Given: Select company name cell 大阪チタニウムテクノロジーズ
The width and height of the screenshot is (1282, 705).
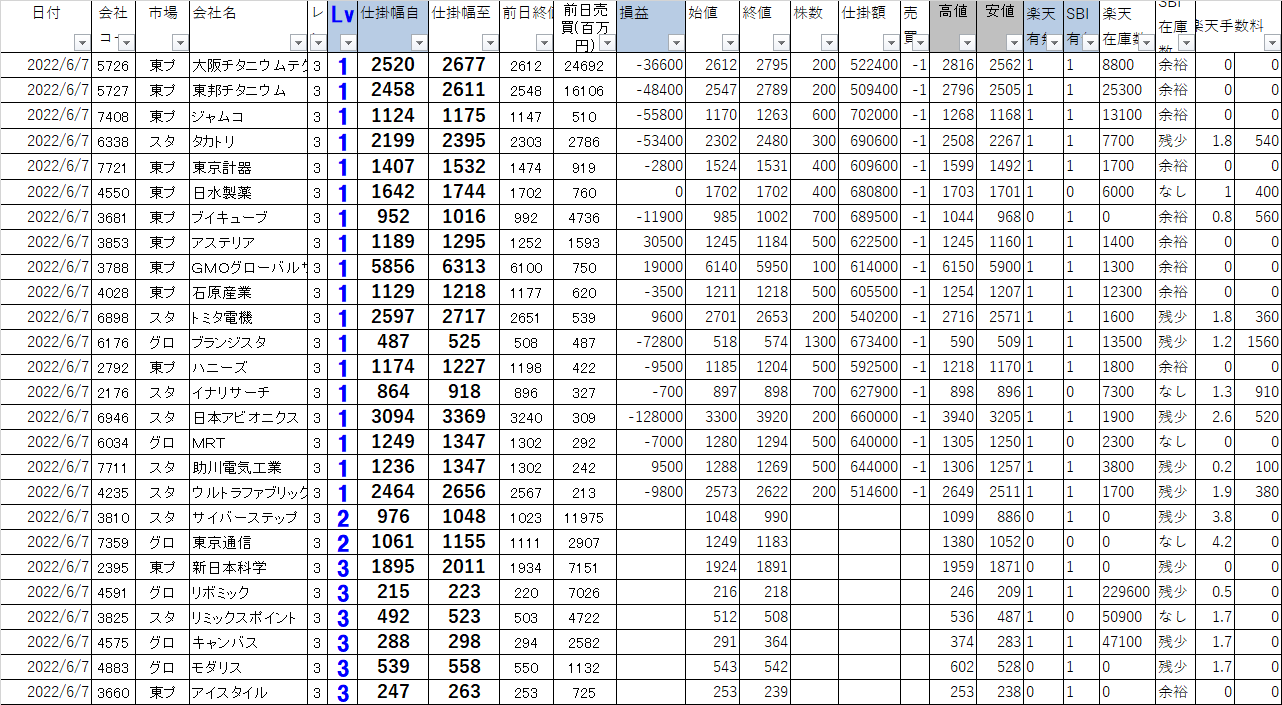Looking at the screenshot, I should (249, 65).
